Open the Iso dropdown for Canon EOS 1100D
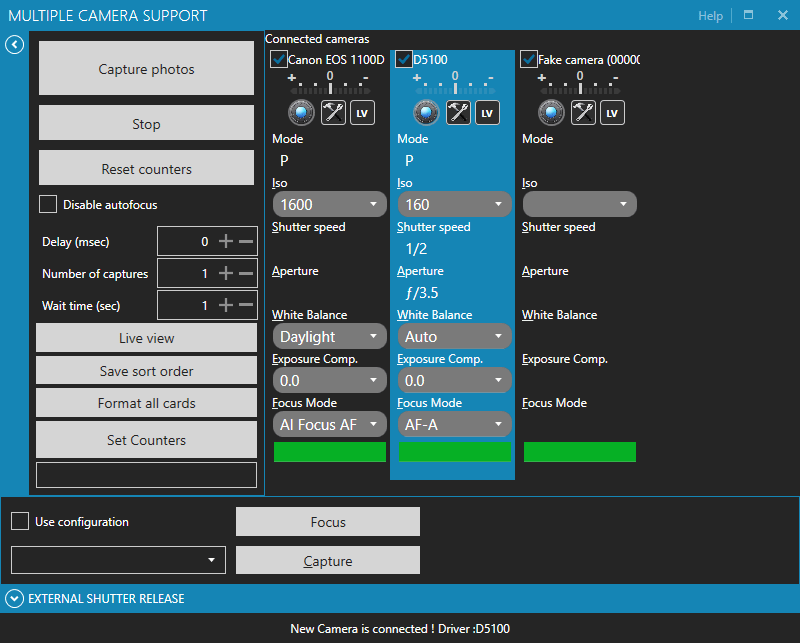 coord(329,203)
